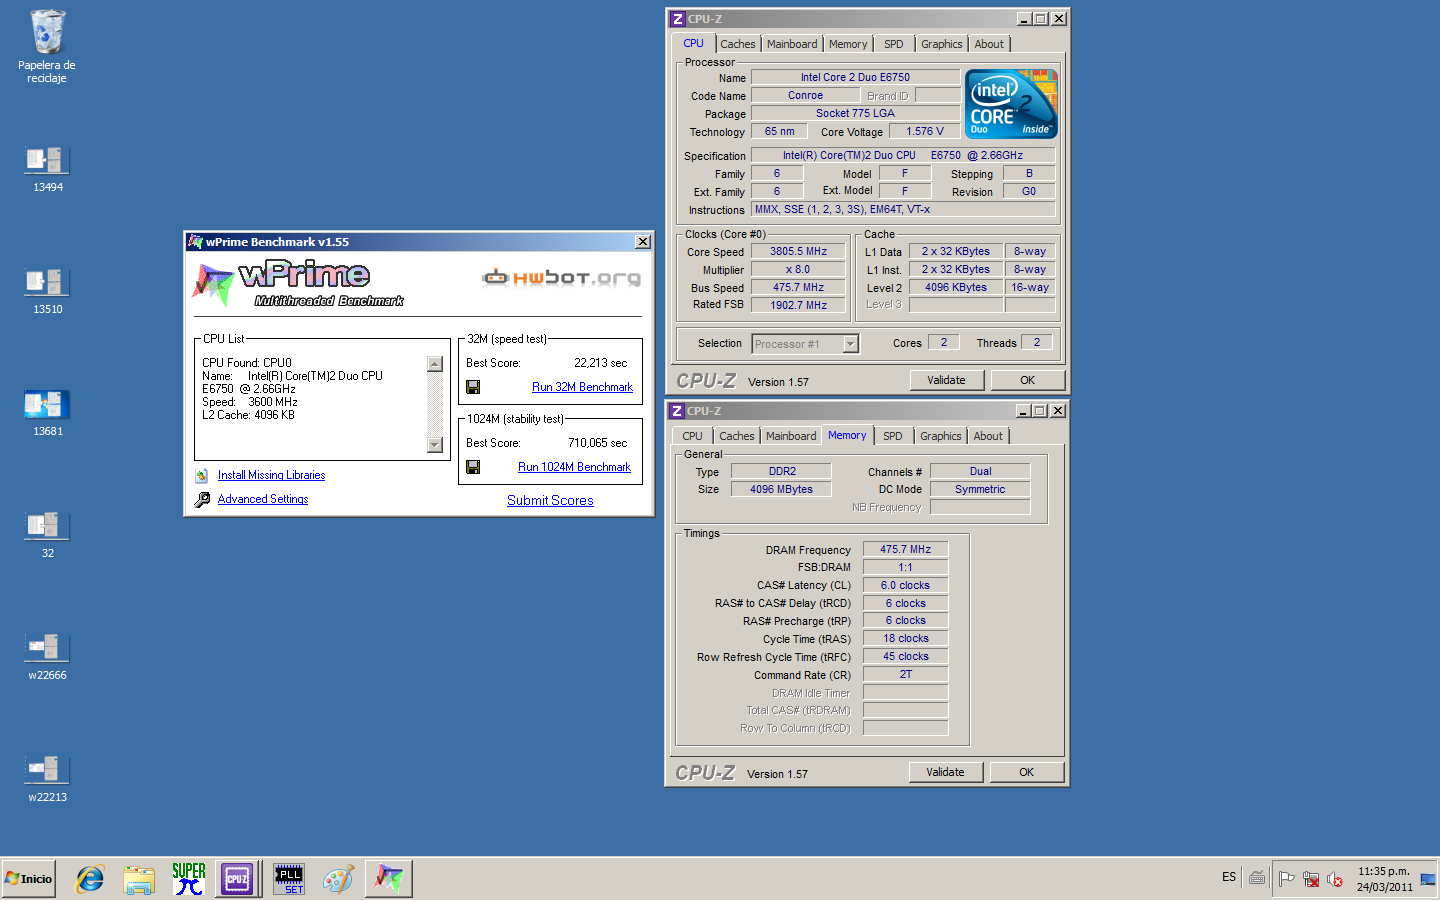The width and height of the screenshot is (1440, 900).
Task: Switch to wPrime from the taskbar
Action: tap(389, 879)
